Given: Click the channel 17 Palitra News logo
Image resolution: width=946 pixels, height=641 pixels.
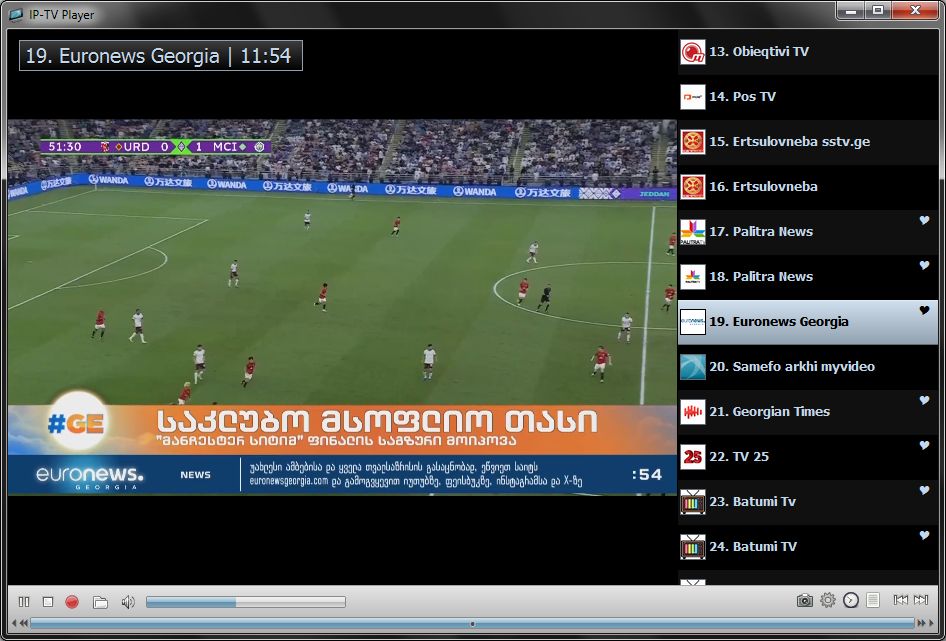Looking at the screenshot, I should [693, 232].
